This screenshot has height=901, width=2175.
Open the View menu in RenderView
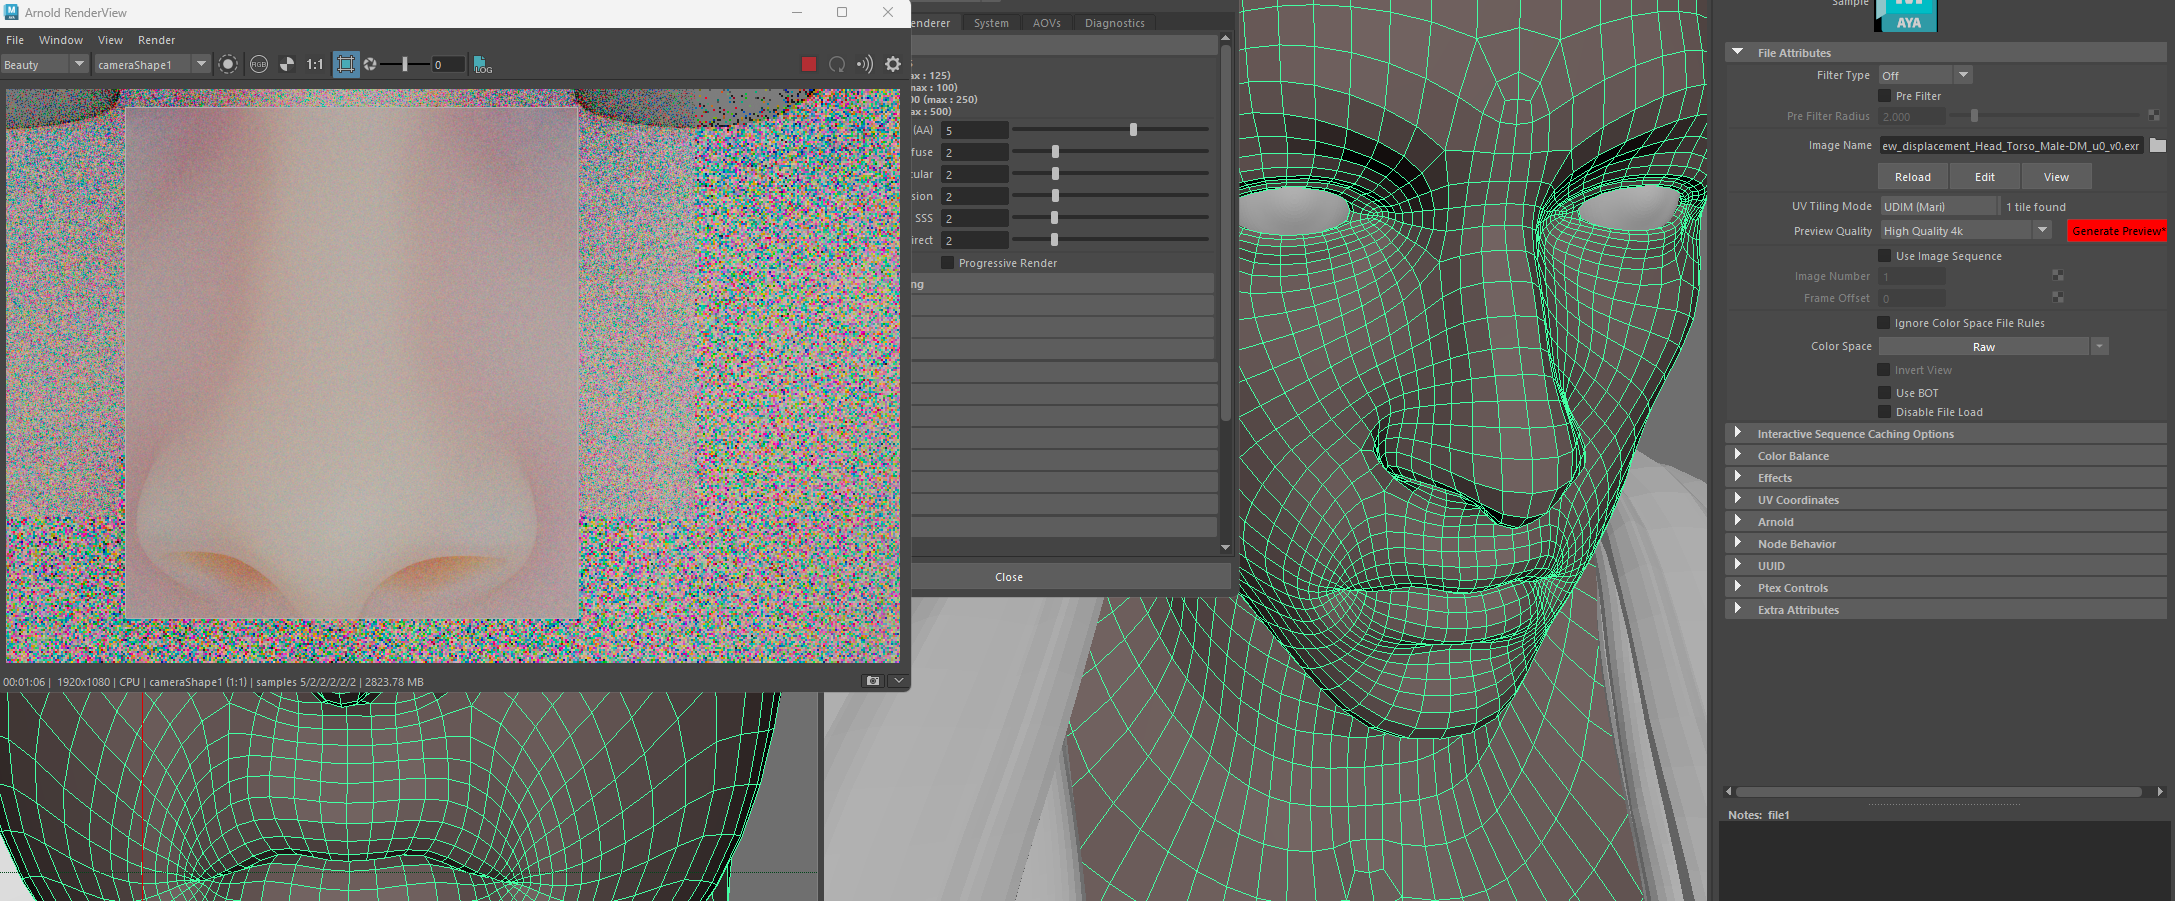pos(110,40)
